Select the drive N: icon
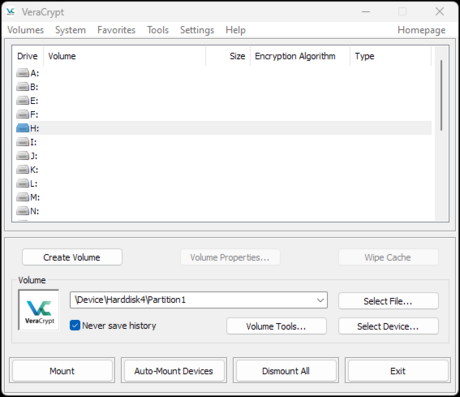Image resolution: width=460 pixels, height=397 pixels. point(23,211)
